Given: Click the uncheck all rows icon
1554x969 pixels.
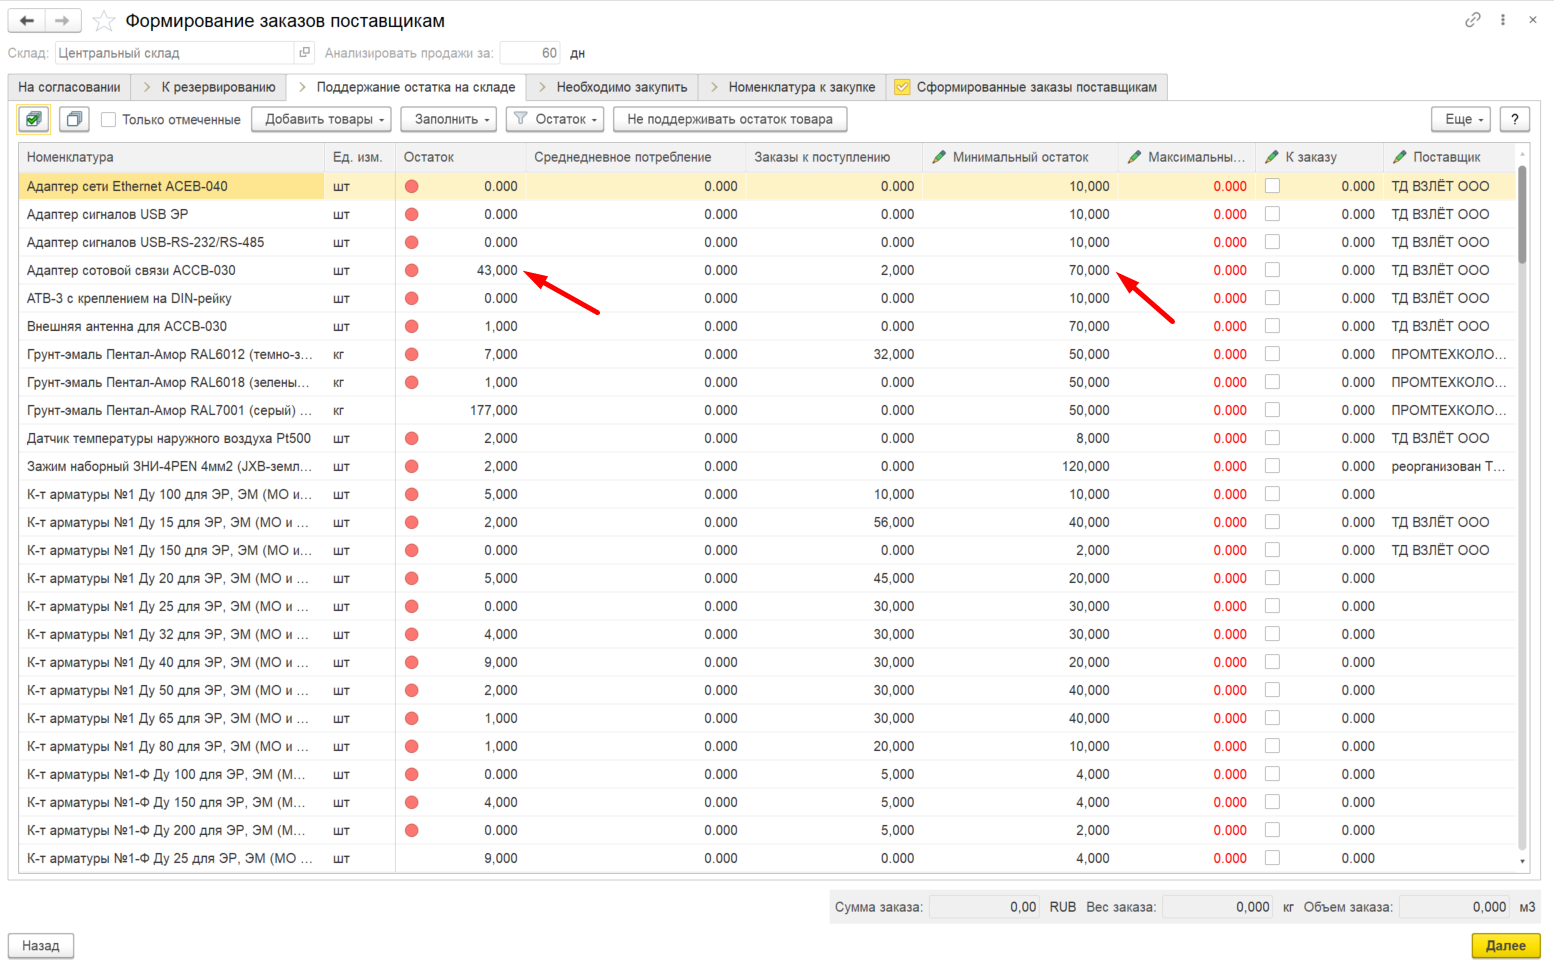Looking at the screenshot, I should tap(74, 119).
